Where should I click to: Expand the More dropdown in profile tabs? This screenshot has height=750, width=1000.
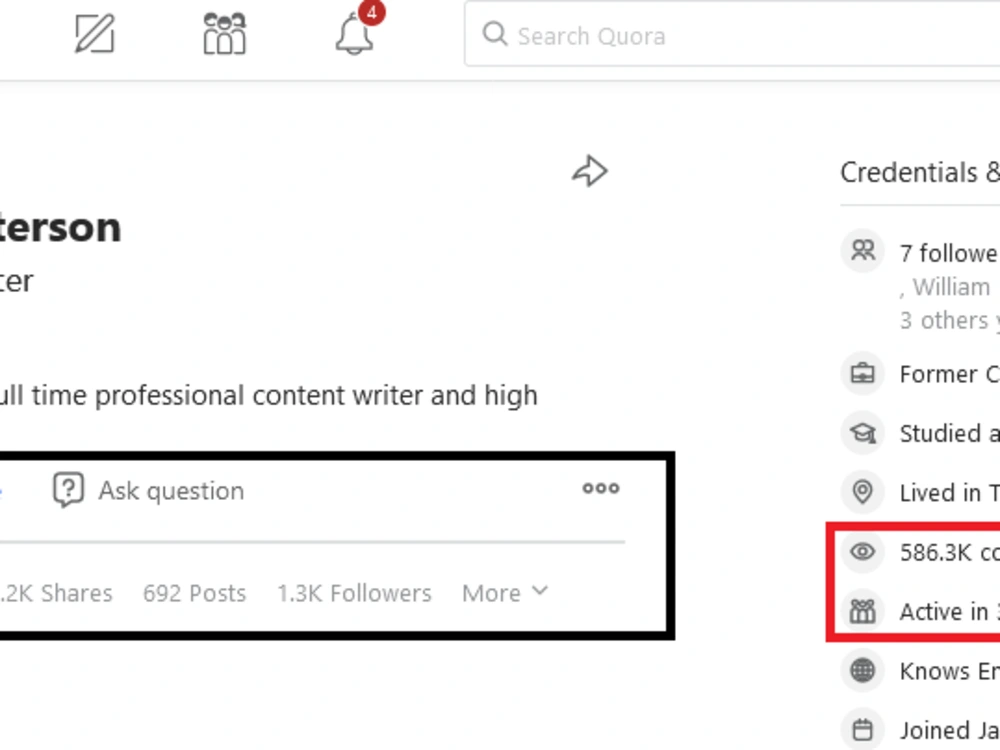(505, 593)
